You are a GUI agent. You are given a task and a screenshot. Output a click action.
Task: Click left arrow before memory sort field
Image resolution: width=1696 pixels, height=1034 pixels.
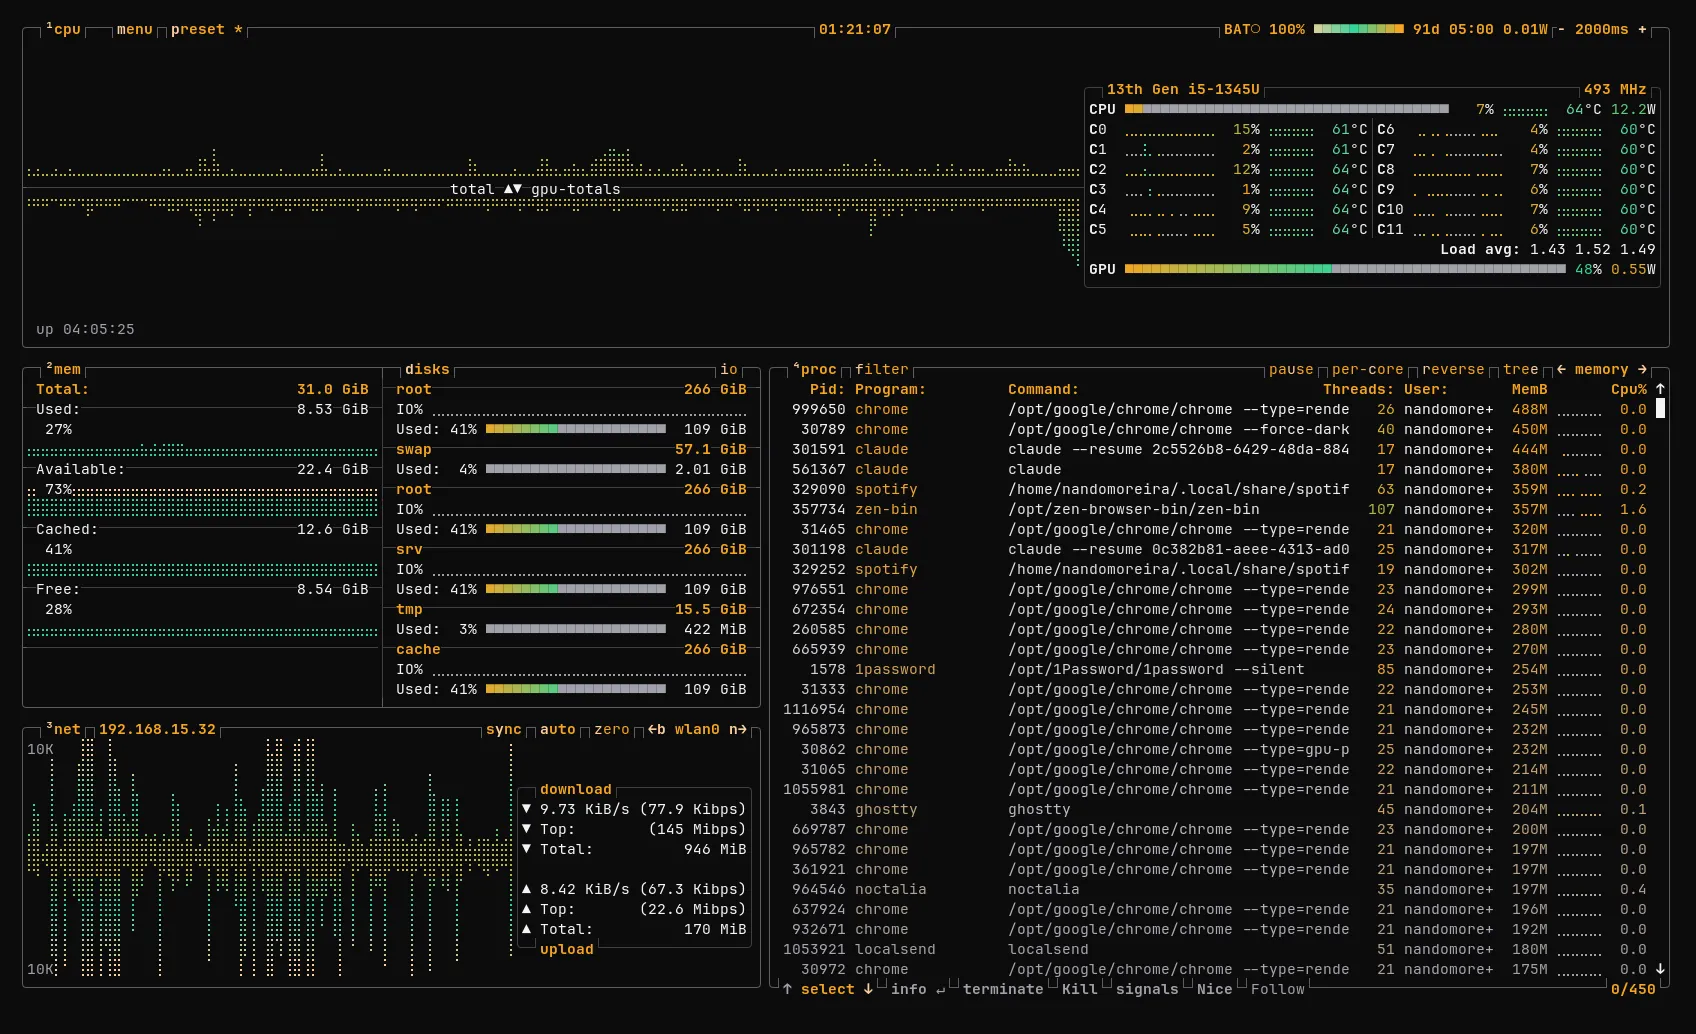(x=1561, y=369)
